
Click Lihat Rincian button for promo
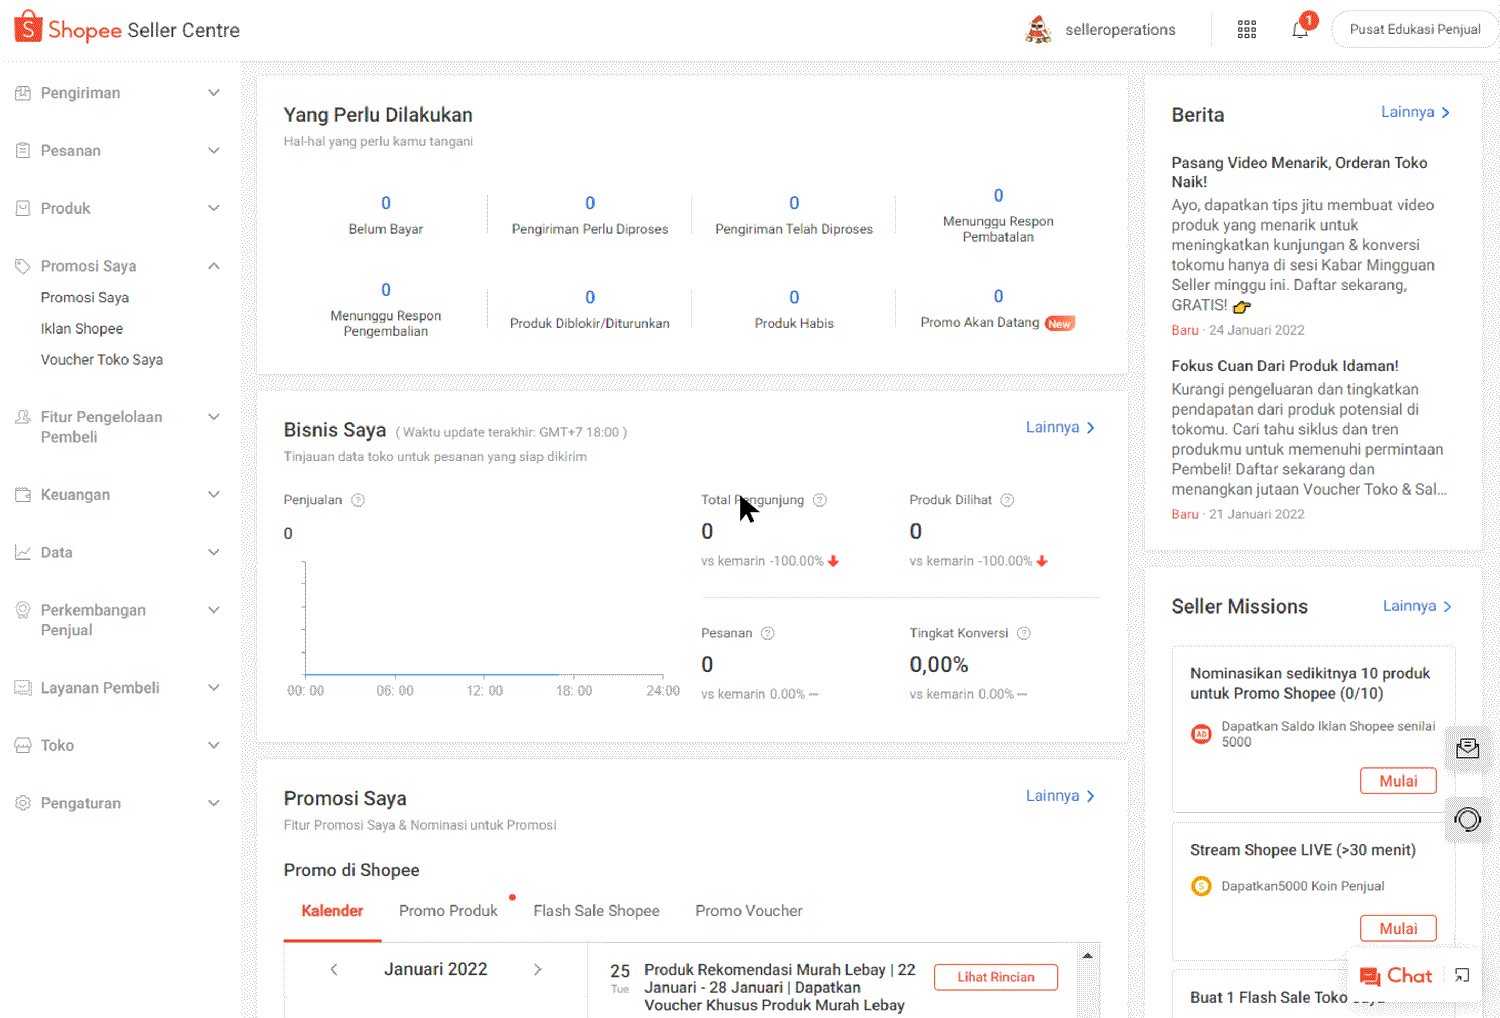coord(995,977)
